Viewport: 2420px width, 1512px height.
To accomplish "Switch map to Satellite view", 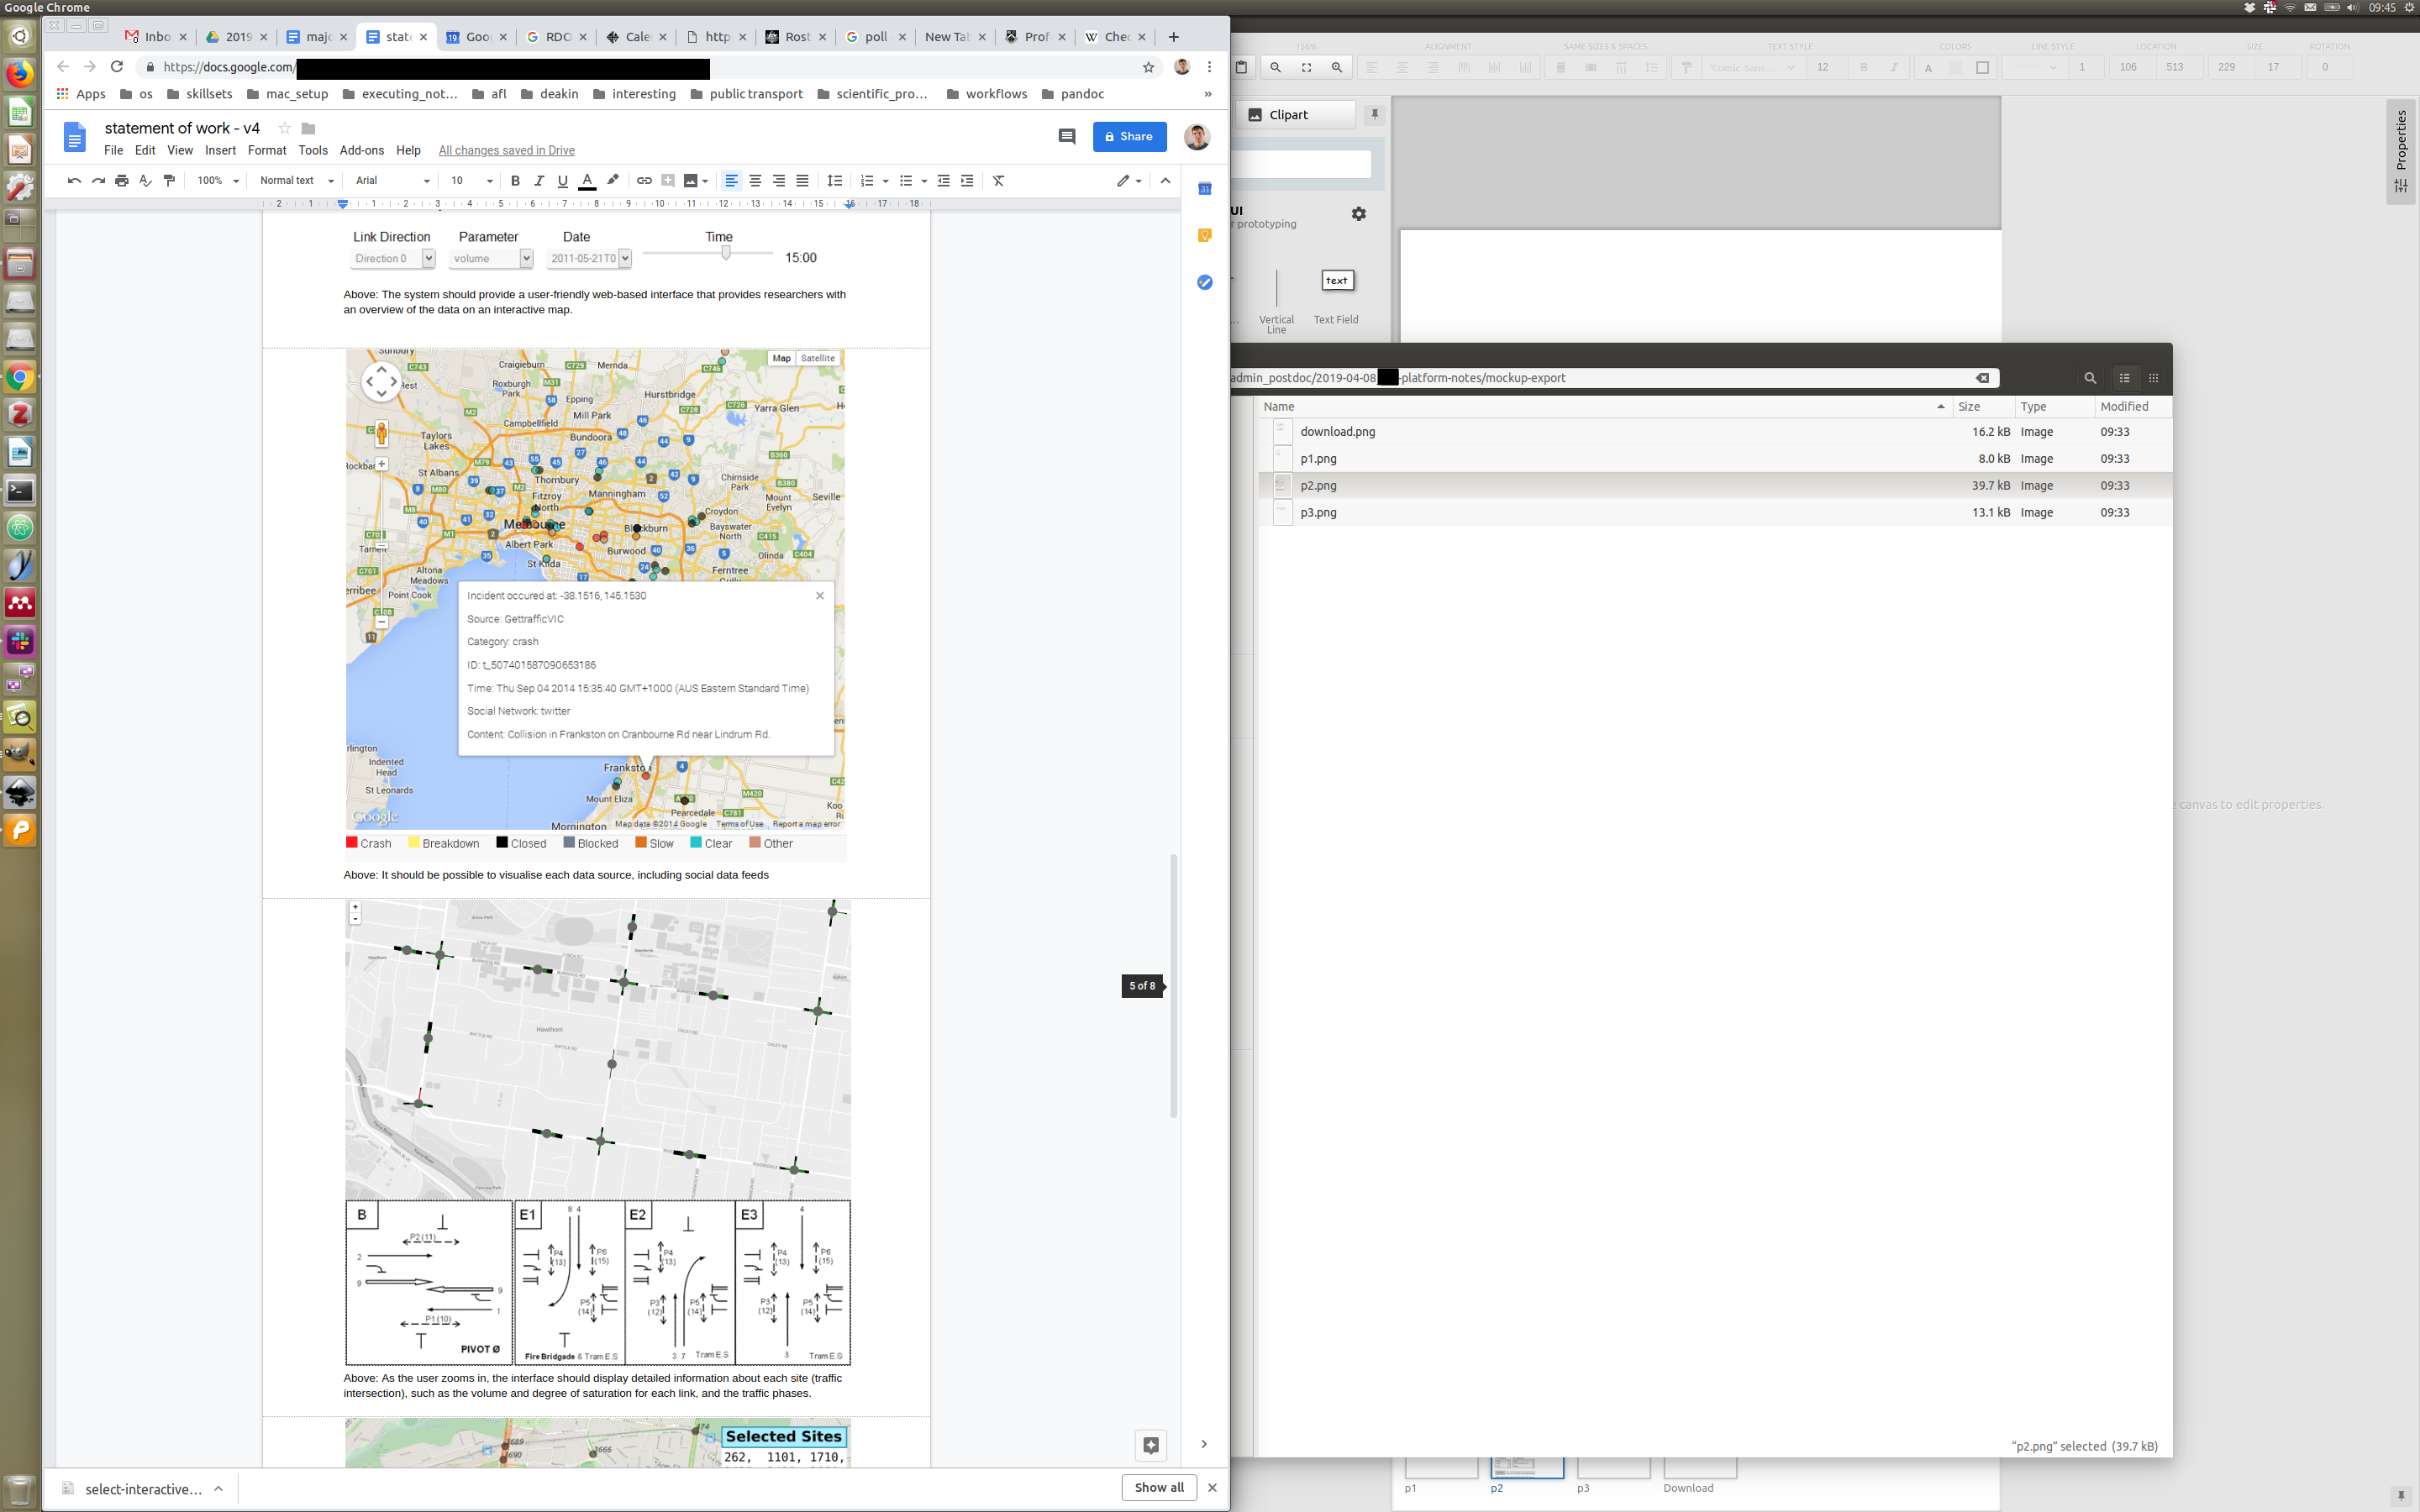I will click(x=817, y=358).
